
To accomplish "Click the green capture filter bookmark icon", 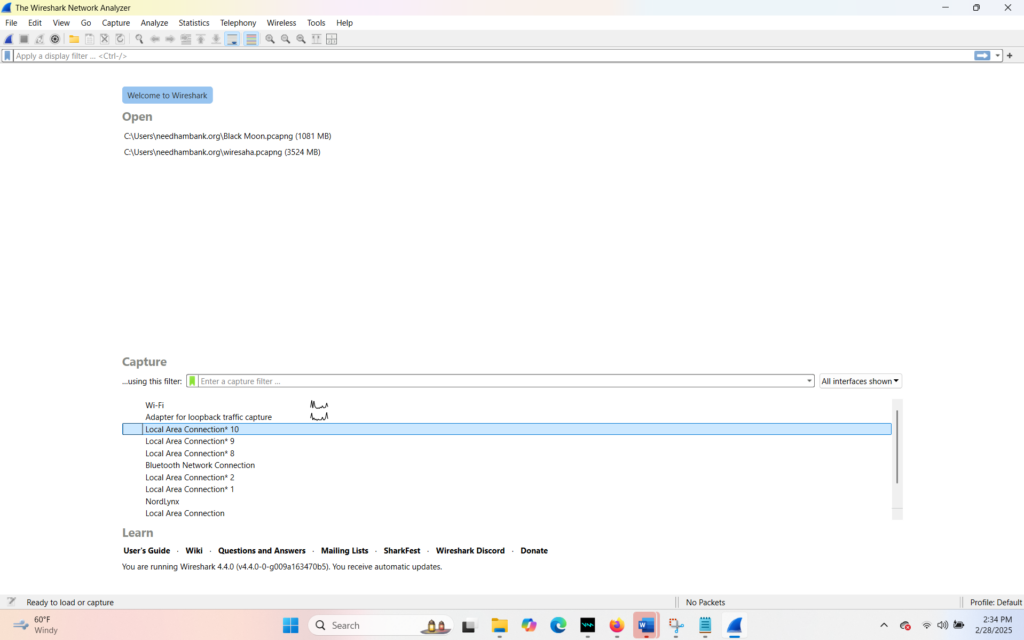I will pos(192,381).
